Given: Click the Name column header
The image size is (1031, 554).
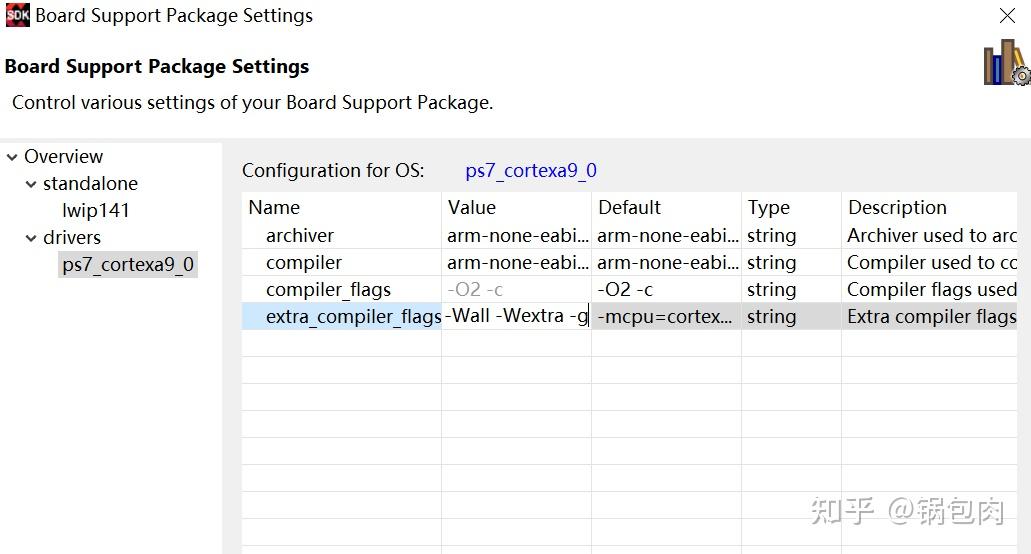Looking at the screenshot, I should point(274,208).
